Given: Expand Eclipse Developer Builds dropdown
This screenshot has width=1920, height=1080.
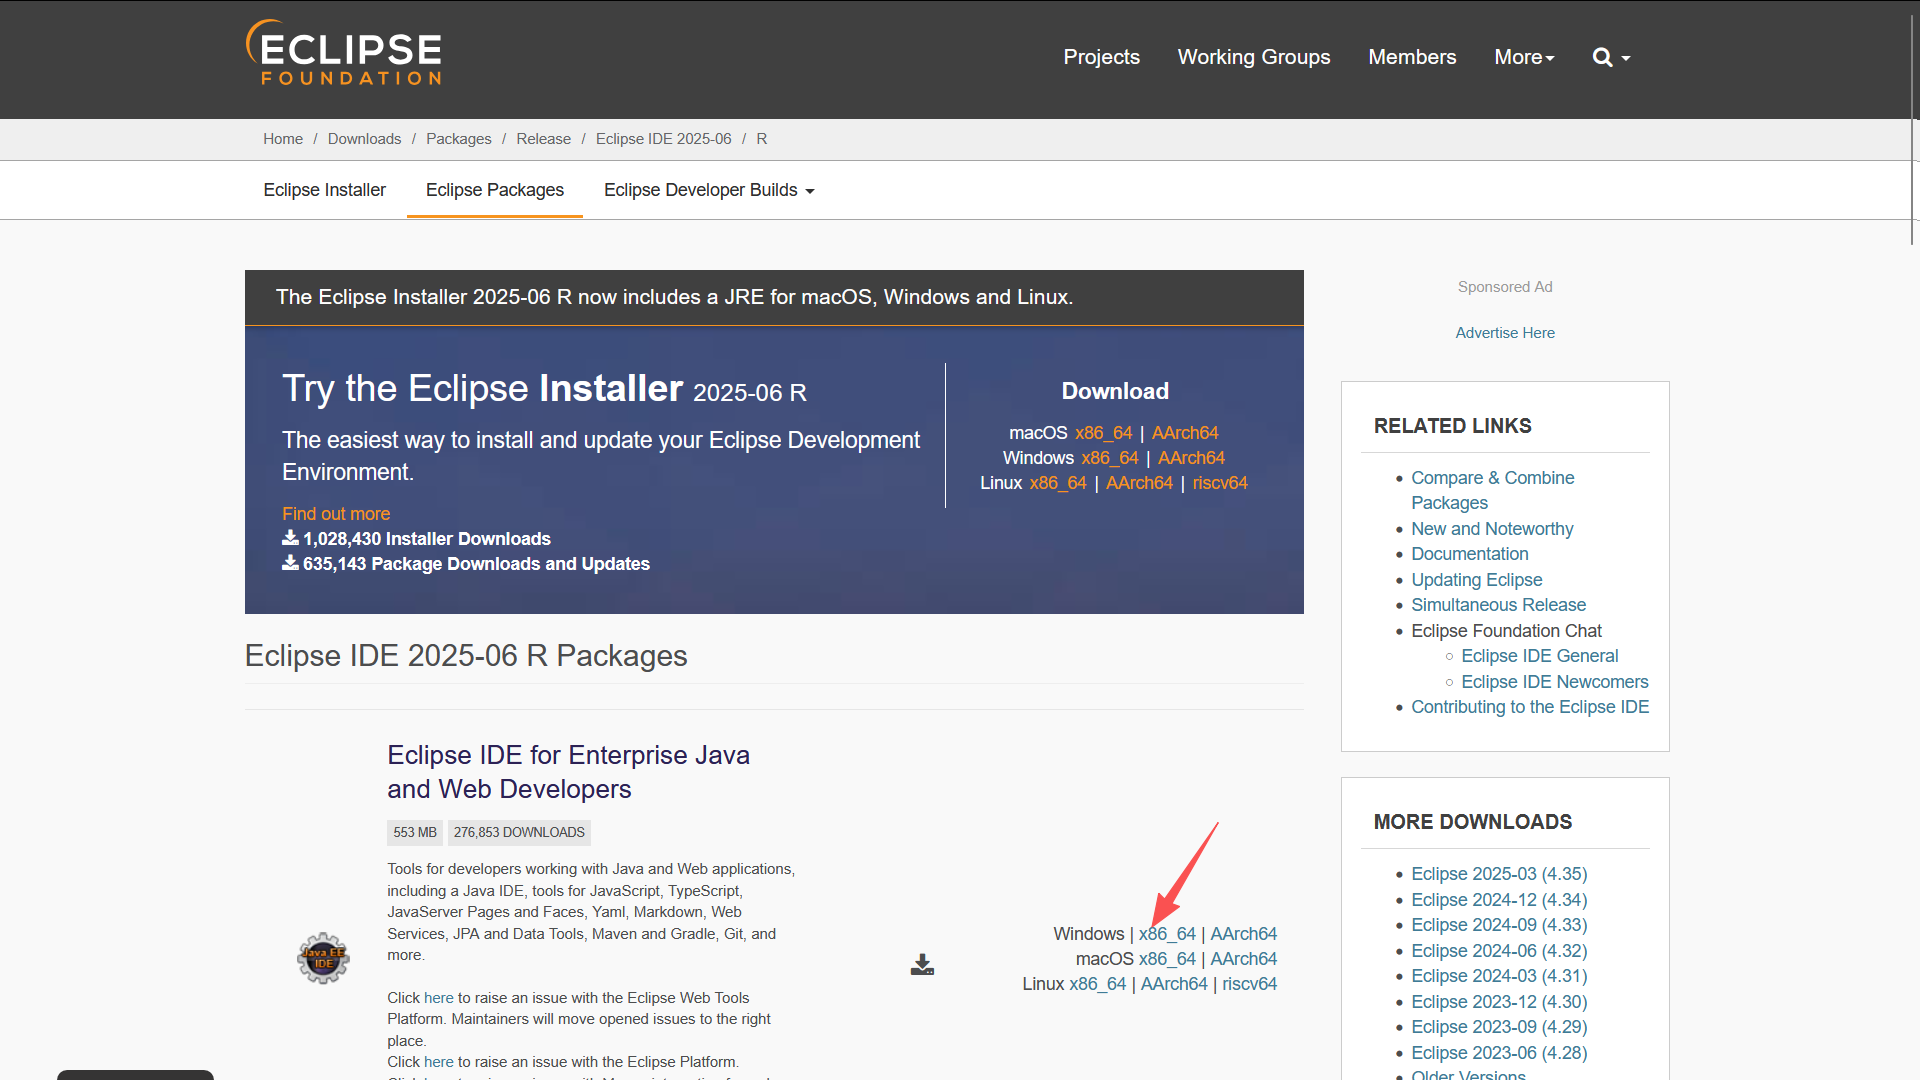Looking at the screenshot, I should click(x=709, y=190).
